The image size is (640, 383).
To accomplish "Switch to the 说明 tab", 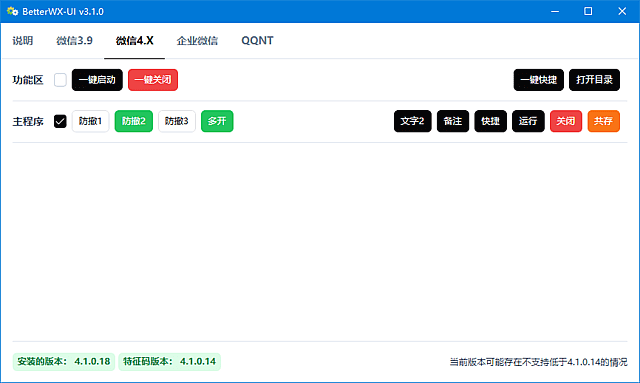I will click(22, 40).
